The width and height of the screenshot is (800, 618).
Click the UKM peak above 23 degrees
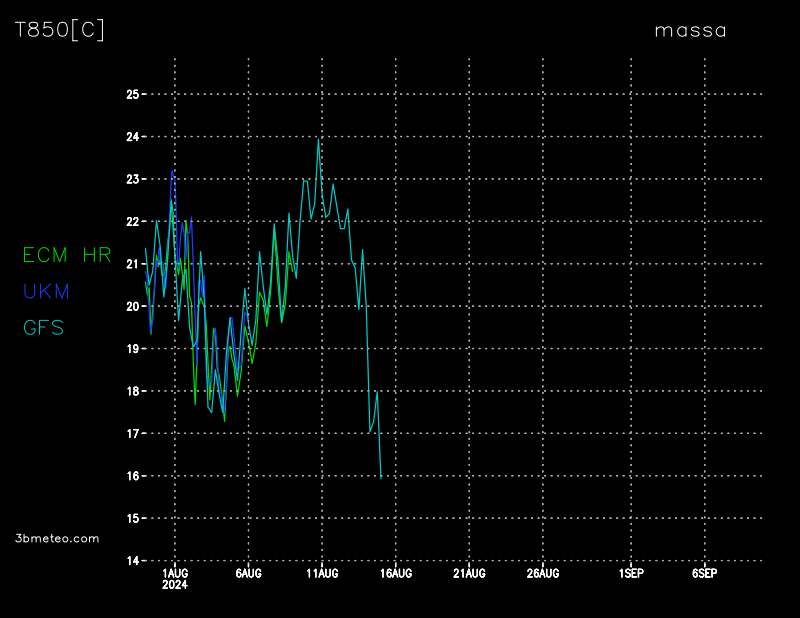click(x=173, y=170)
